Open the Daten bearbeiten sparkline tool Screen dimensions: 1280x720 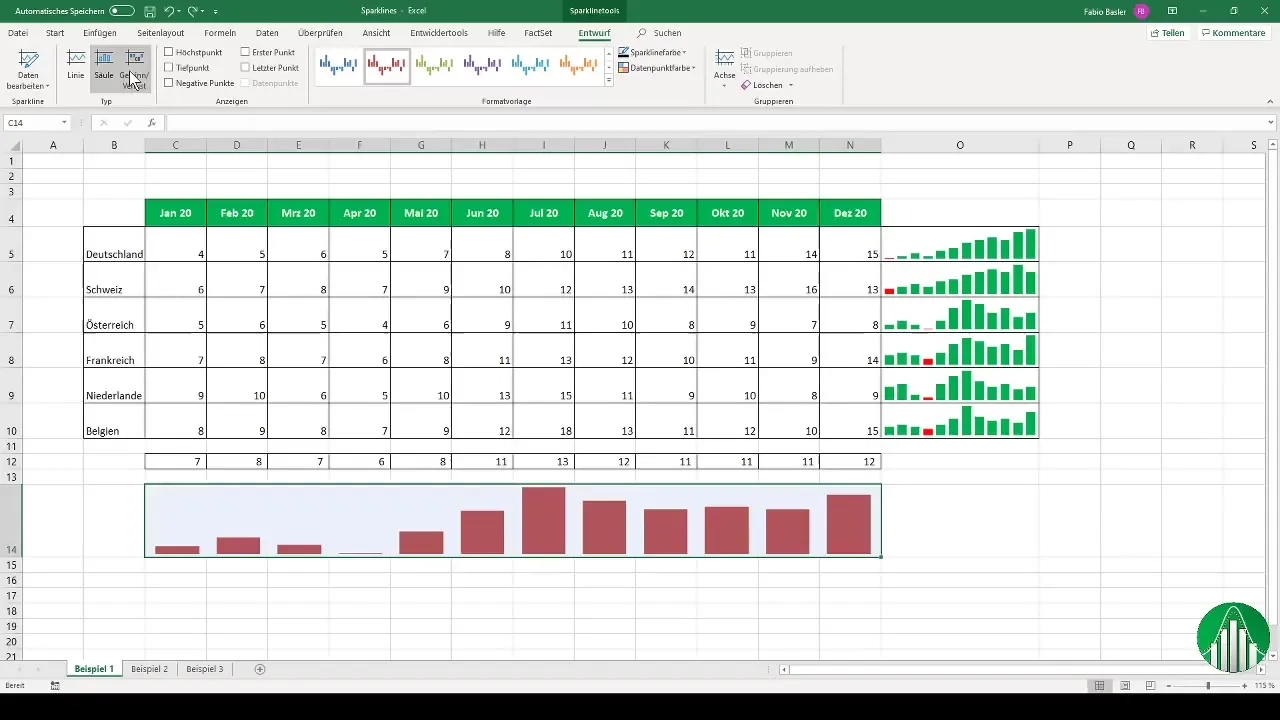coord(28,70)
